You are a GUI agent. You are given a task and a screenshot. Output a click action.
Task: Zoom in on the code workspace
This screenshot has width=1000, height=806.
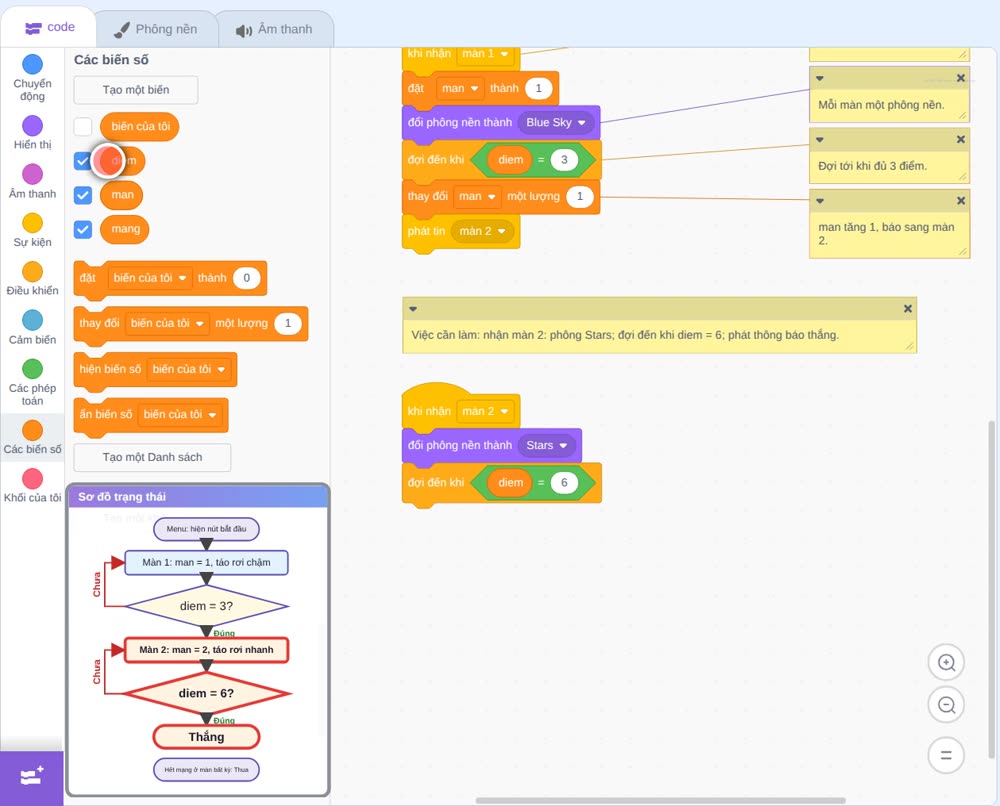click(946, 663)
